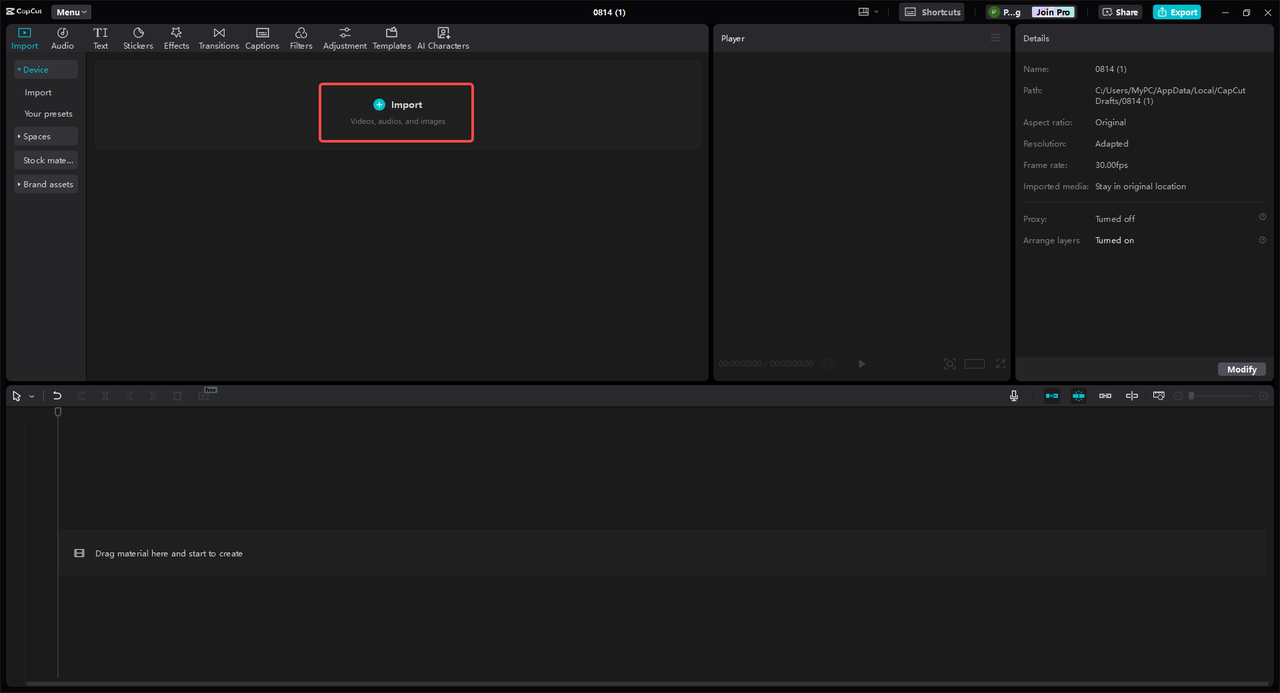Toggle auto snapping in timeline
The height and width of the screenshot is (693, 1280).
(1078, 396)
